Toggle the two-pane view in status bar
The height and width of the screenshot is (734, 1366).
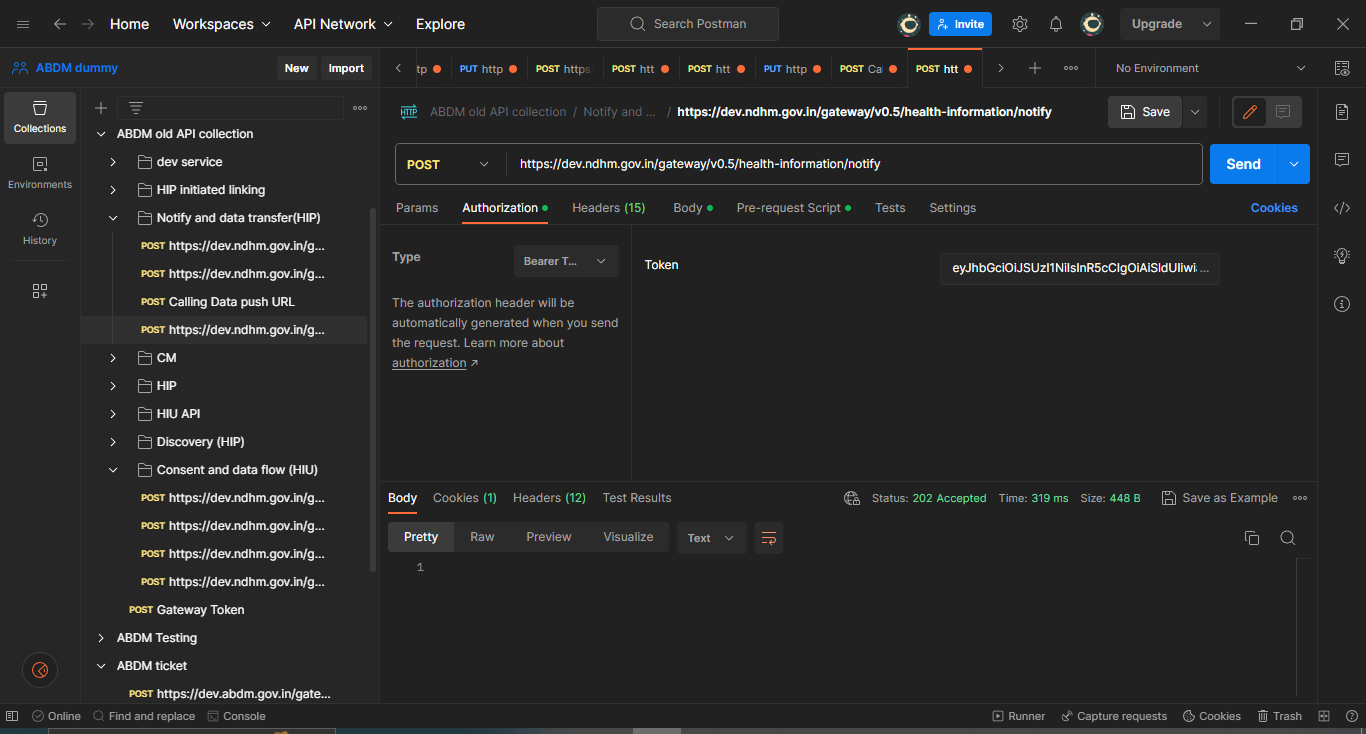1324,716
